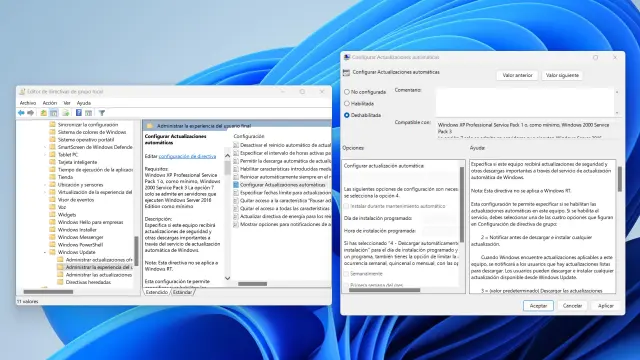
Task: Switch to the Estándar tab
Action: pos(182,292)
